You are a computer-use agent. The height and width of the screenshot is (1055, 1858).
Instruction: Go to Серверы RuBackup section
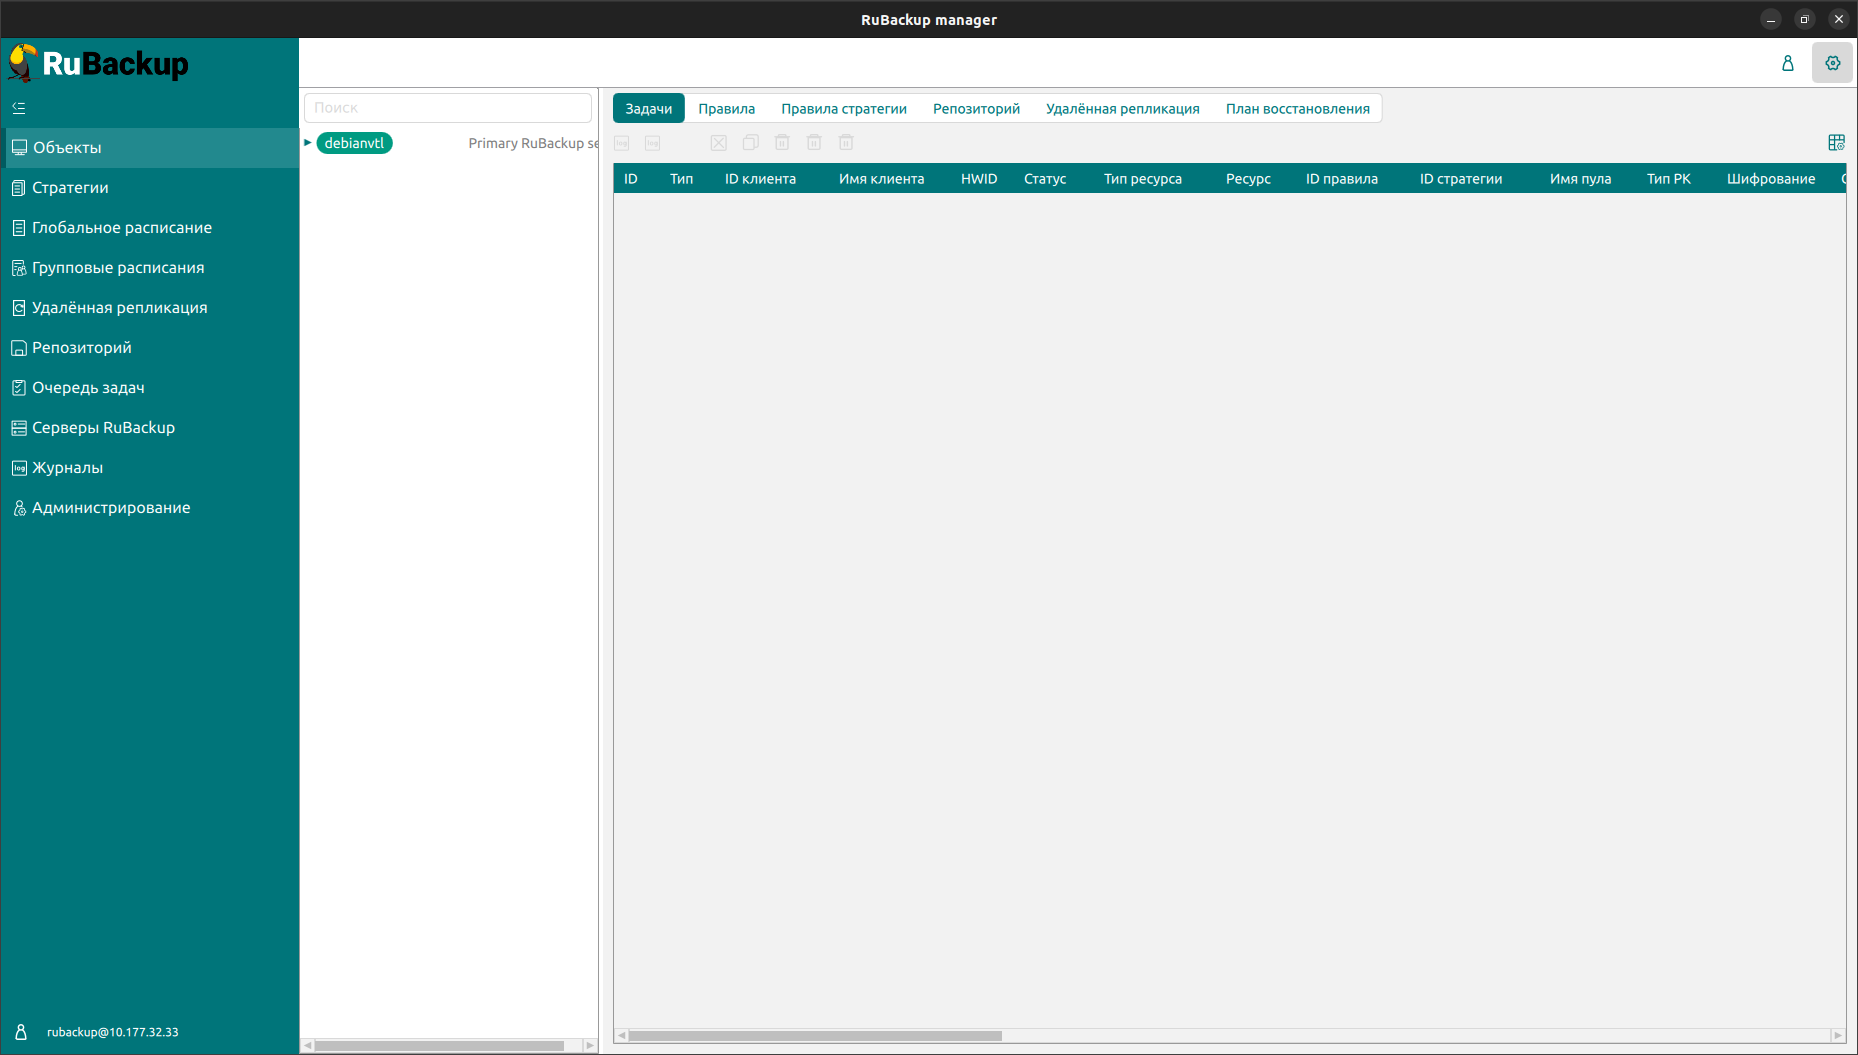click(x=103, y=428)
